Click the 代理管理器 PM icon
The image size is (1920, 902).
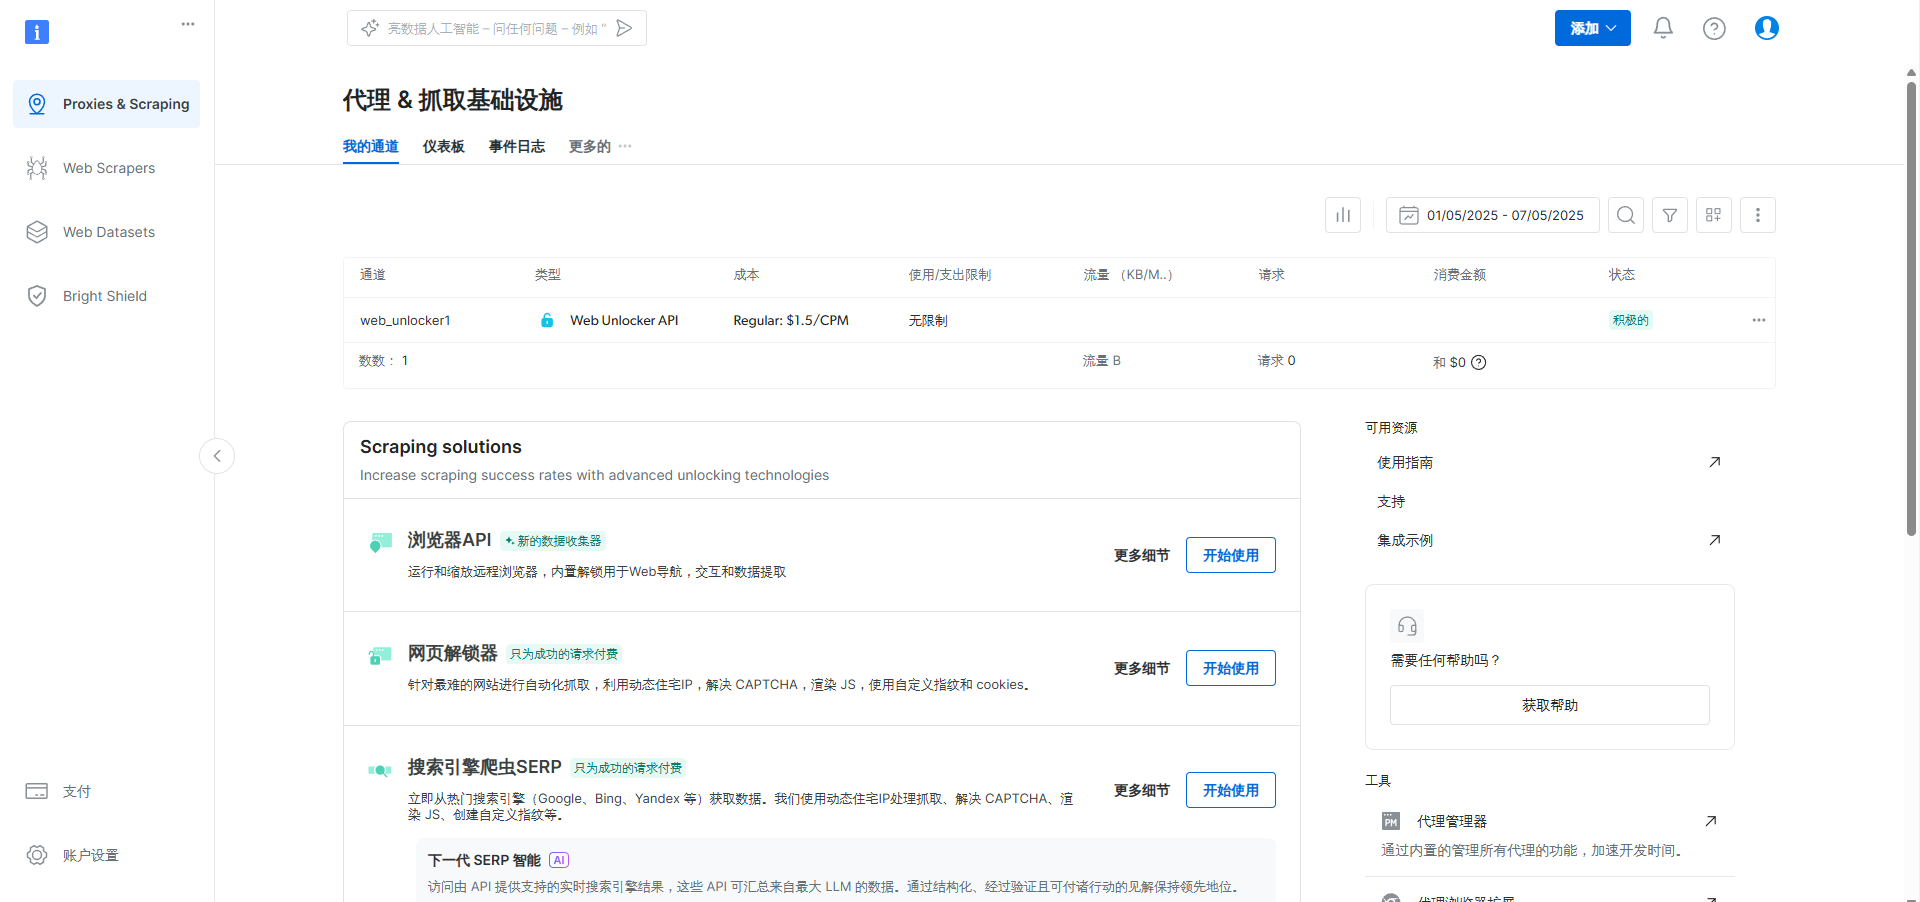point(1391,821)
